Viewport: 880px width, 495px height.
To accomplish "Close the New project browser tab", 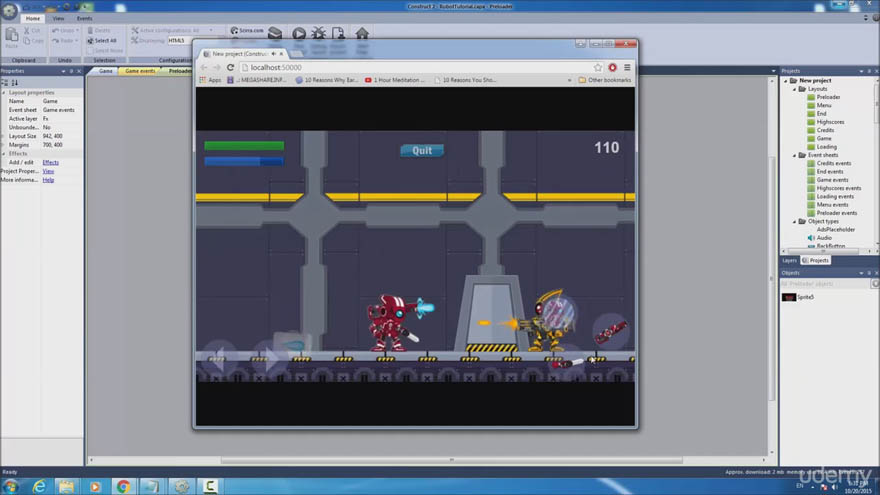I will pyautogui.click(x=281, y=54).
